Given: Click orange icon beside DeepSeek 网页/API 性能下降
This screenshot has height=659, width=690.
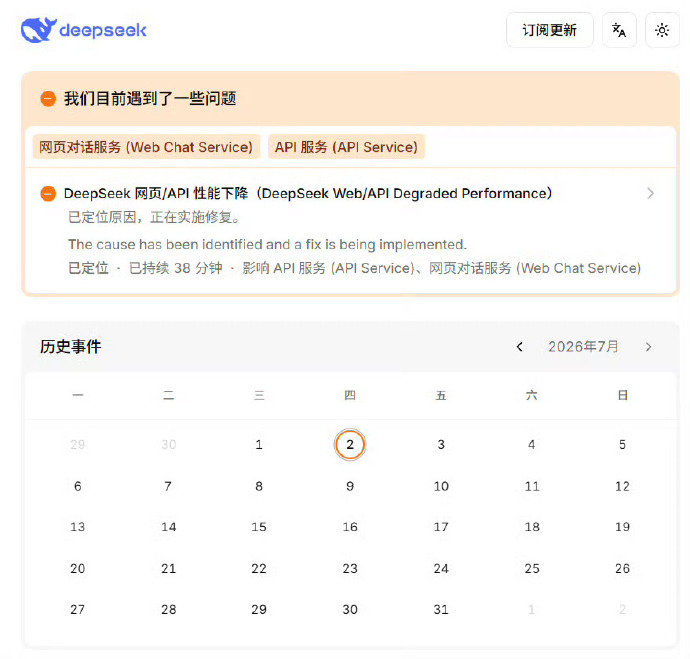Looking at the screenshot, I should click(x=48, y=194).
